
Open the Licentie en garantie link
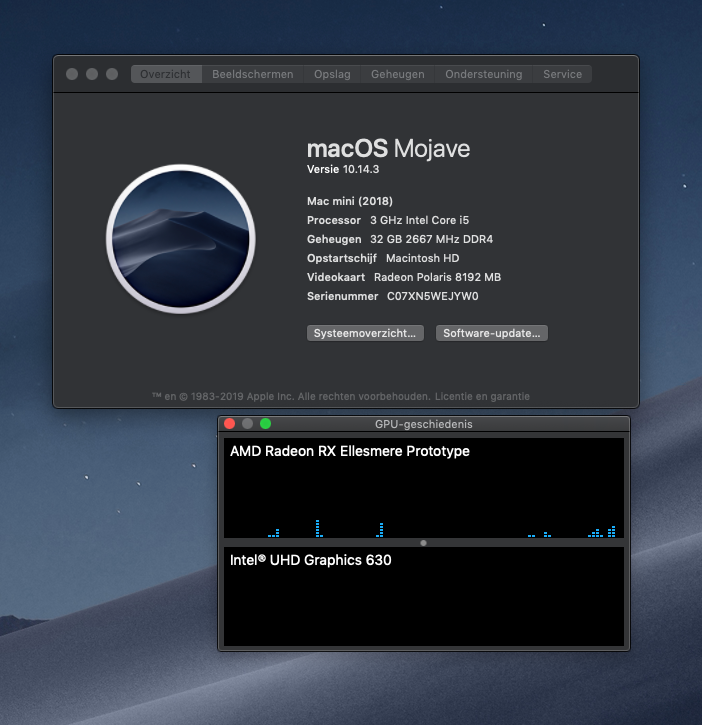coord(482,396)
